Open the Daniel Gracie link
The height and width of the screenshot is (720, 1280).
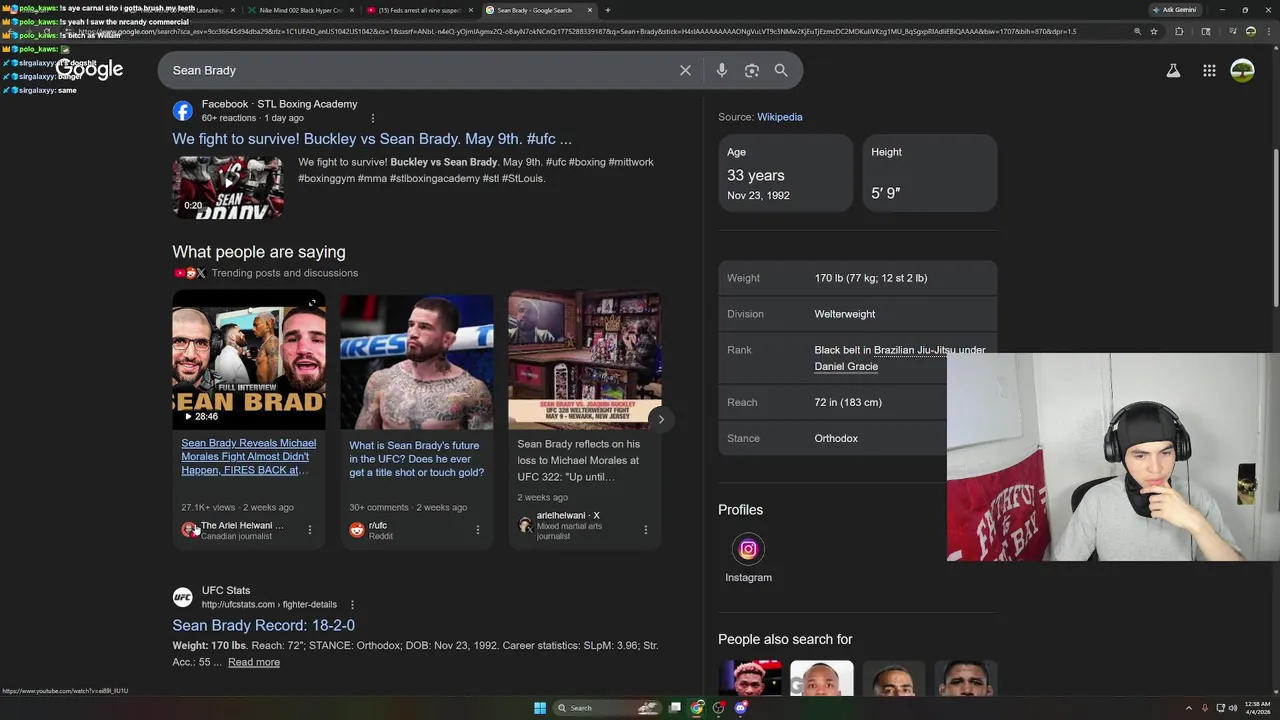(846, 366)
